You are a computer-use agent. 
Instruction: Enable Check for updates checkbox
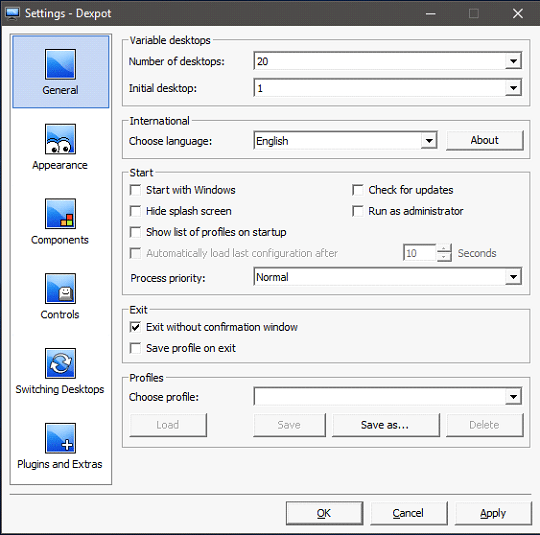click(x=358, y=190)
